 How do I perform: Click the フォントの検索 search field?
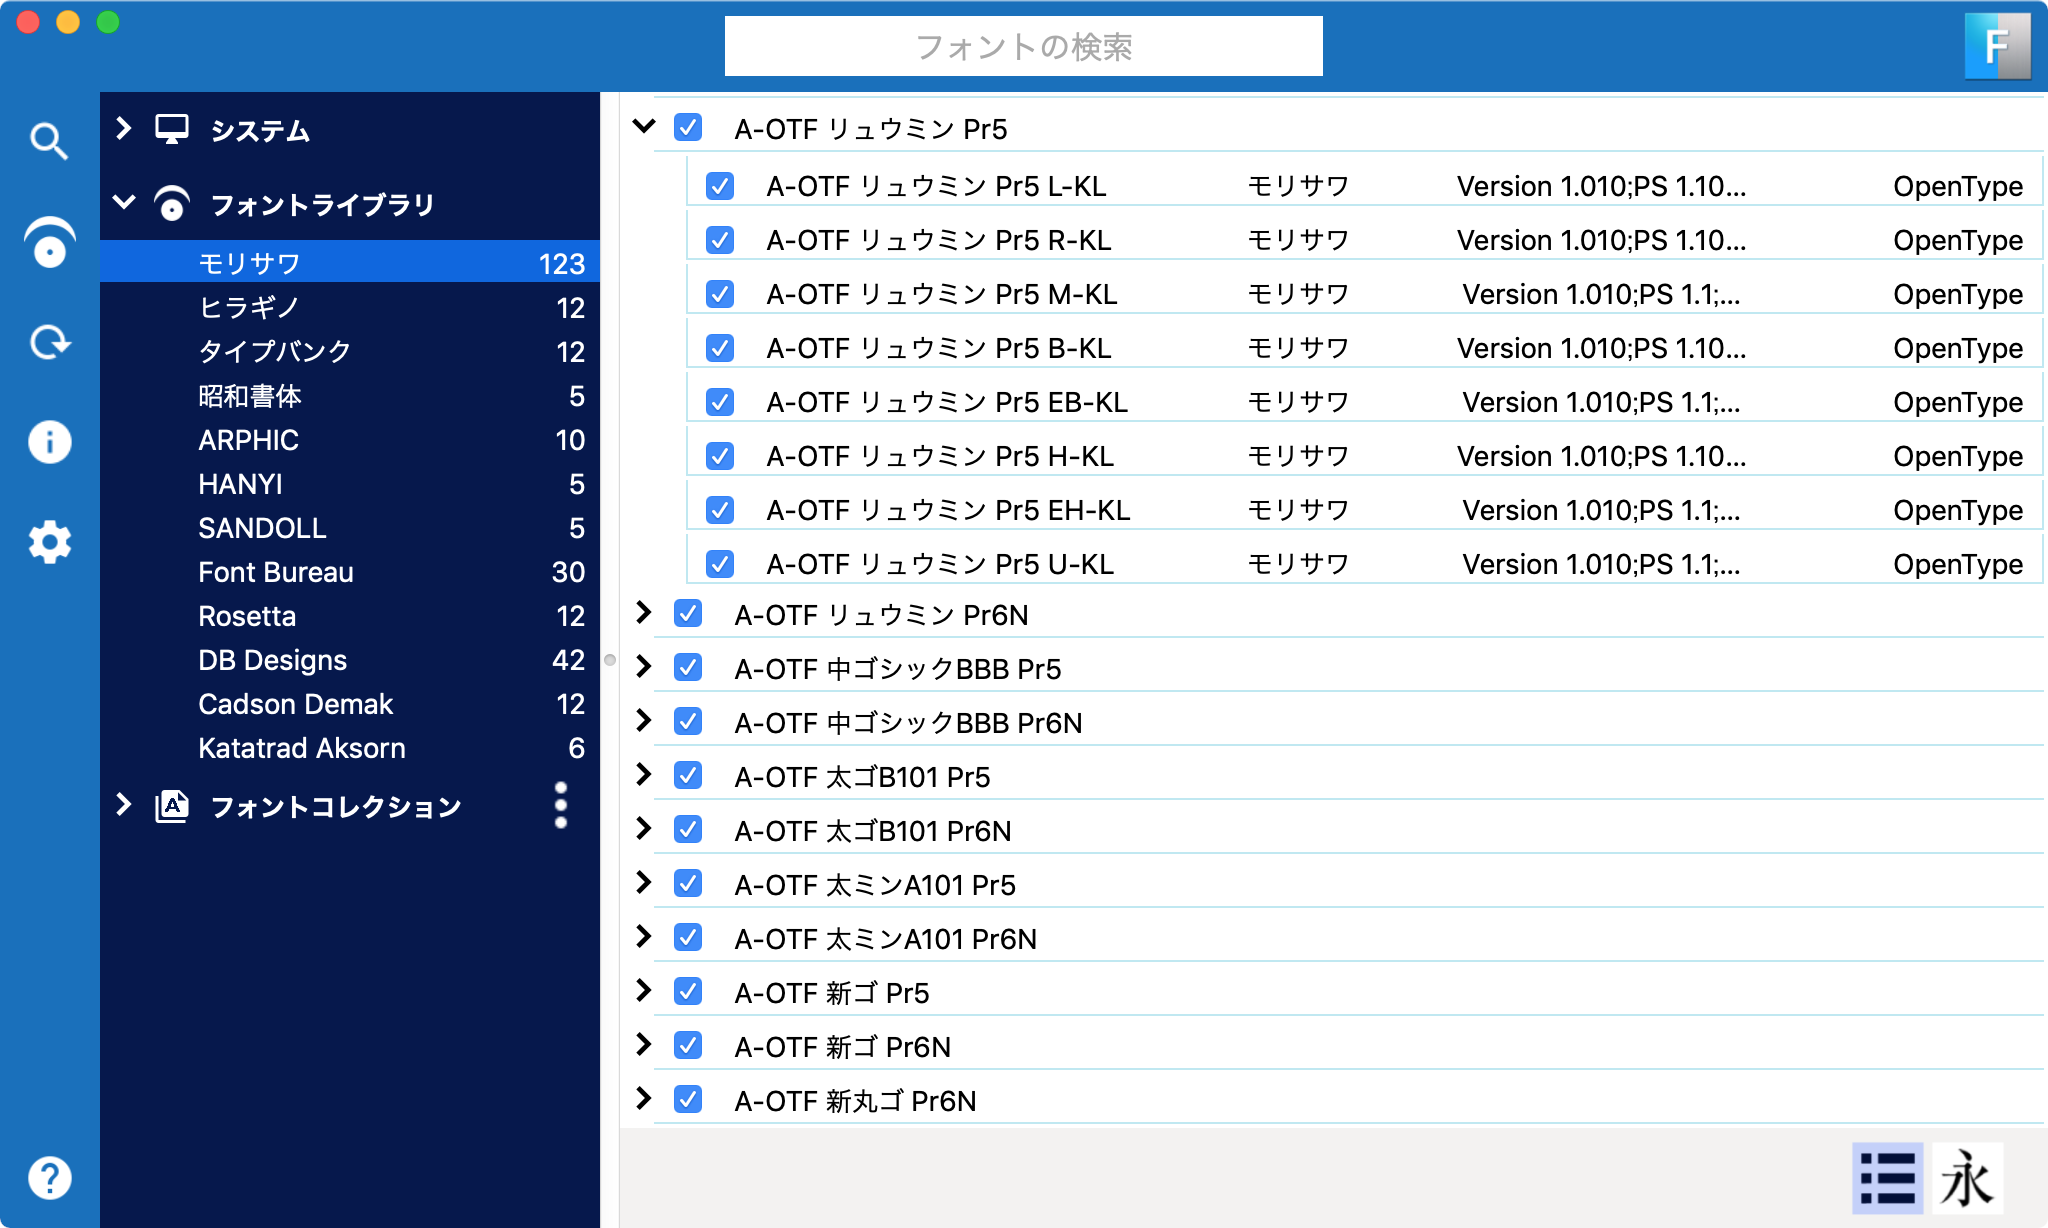[1023, 46]
